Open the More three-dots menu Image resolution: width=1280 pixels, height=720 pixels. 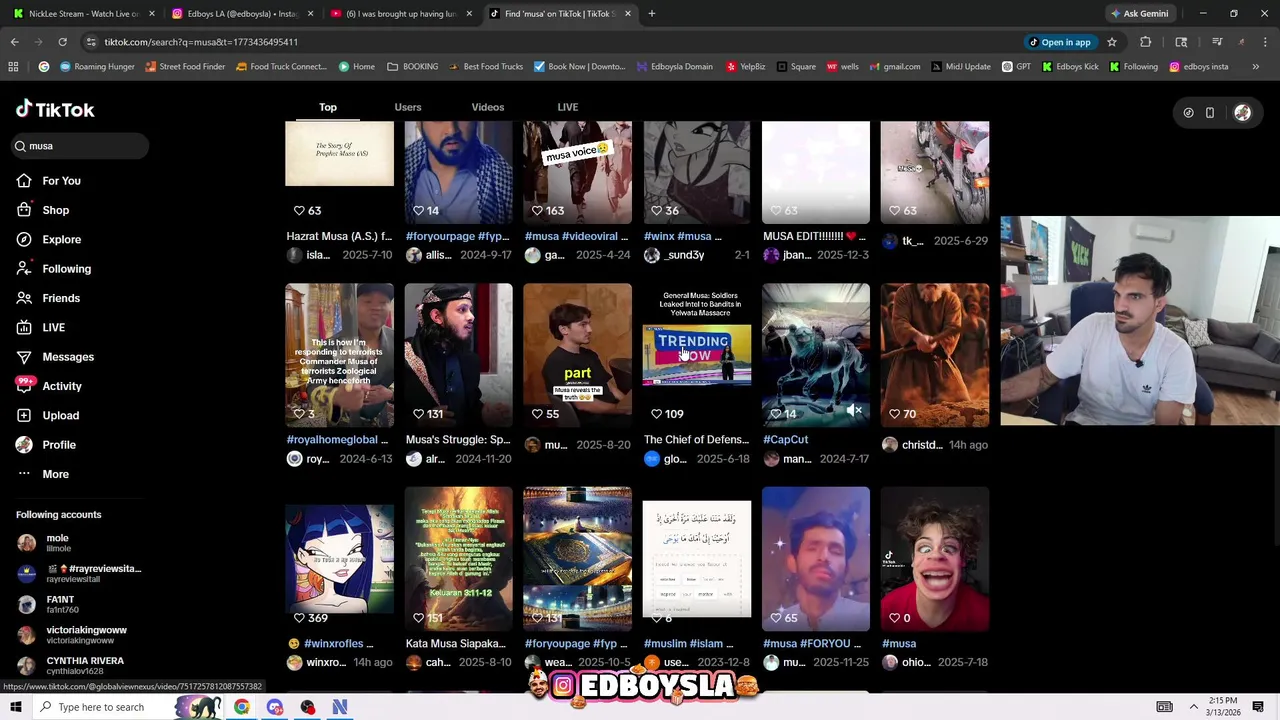click(x=24, y=474)
